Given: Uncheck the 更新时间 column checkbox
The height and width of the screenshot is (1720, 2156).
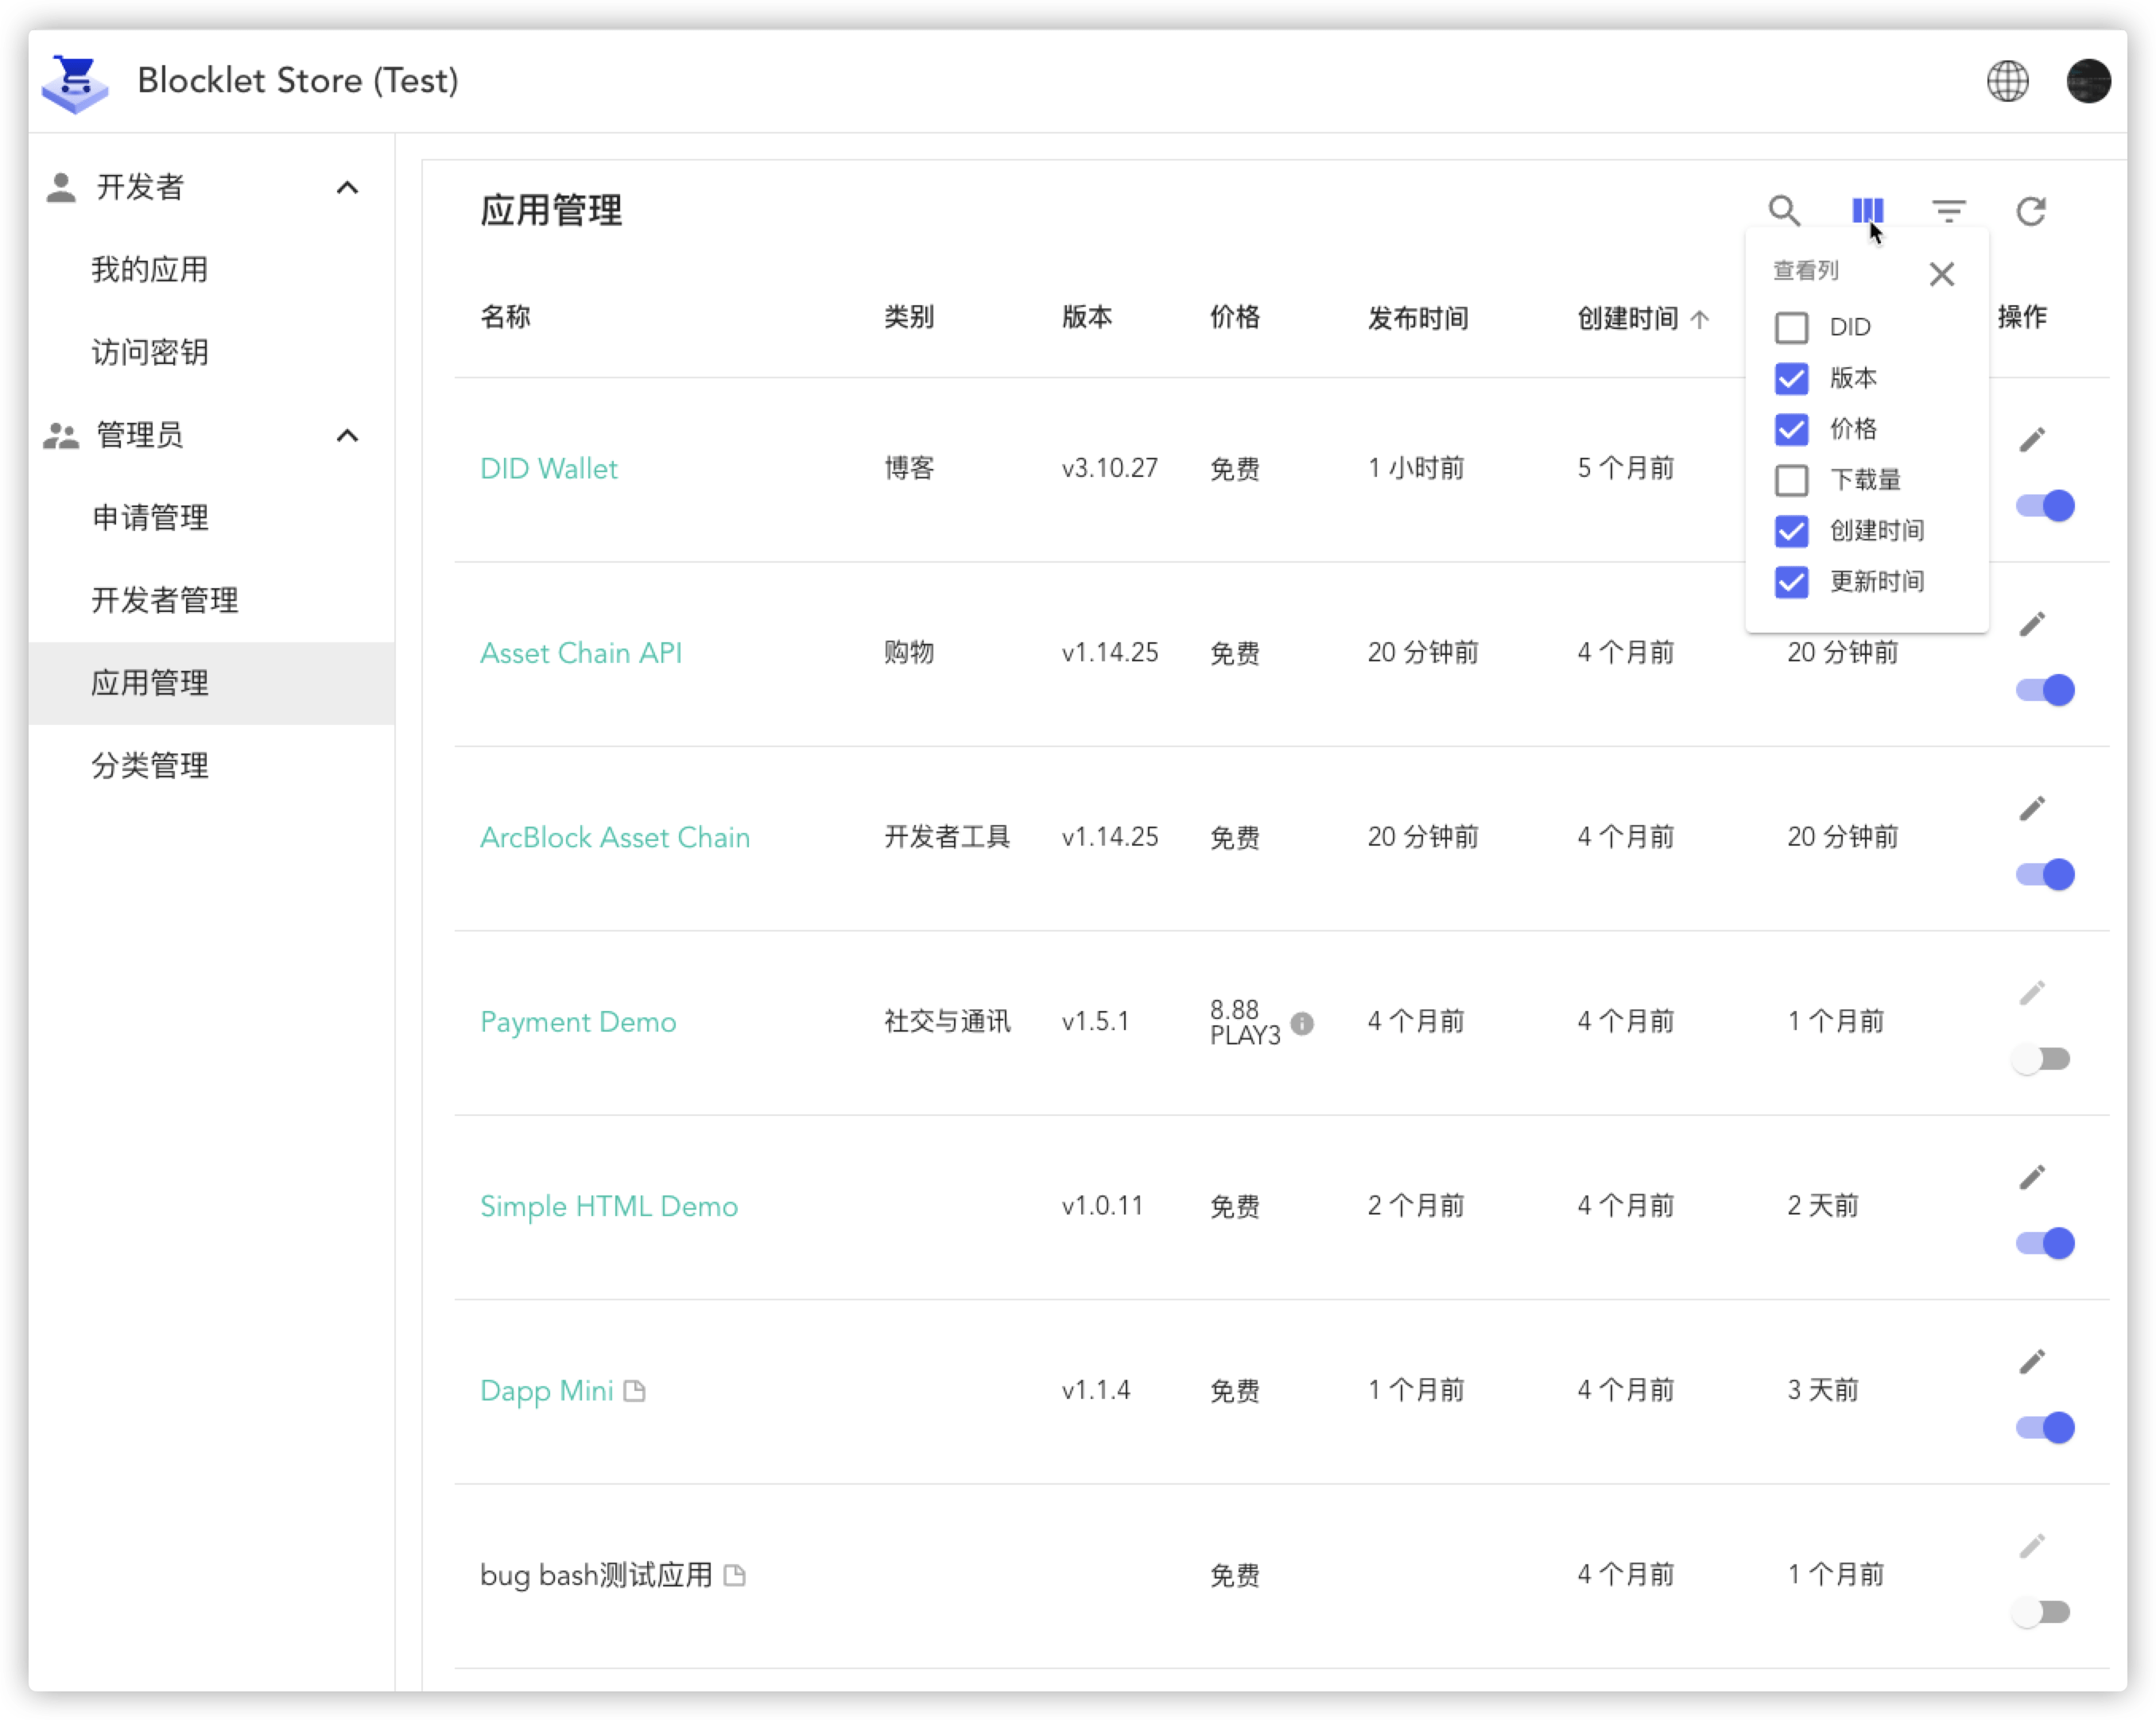Looking at the screenshot, I should (1791, 583).
